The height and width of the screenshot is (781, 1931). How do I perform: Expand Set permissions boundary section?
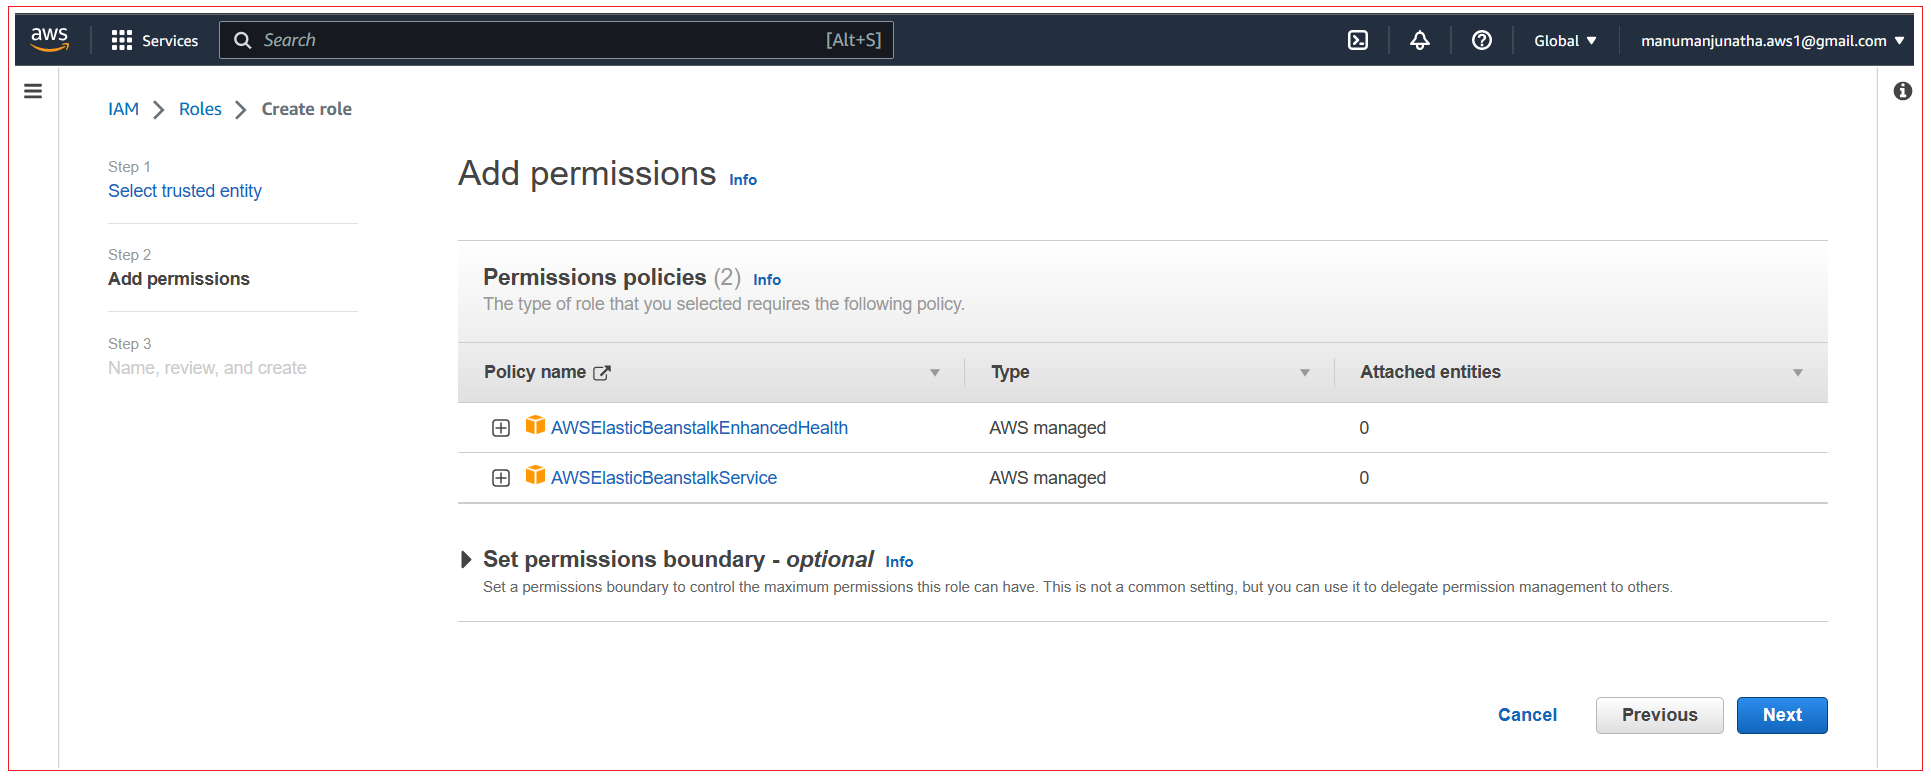click(466, 560)
